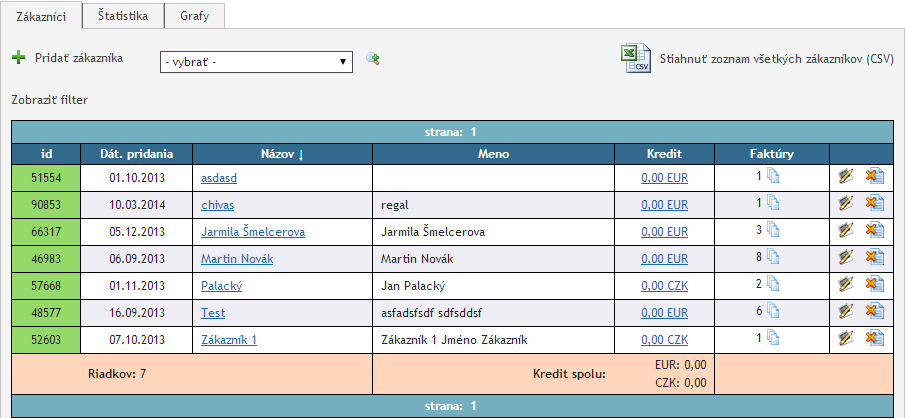The height and width of the screenshot is (418, 905).
Task: Edit the customer asdasd with pencil icon
Action: (846, 177)
